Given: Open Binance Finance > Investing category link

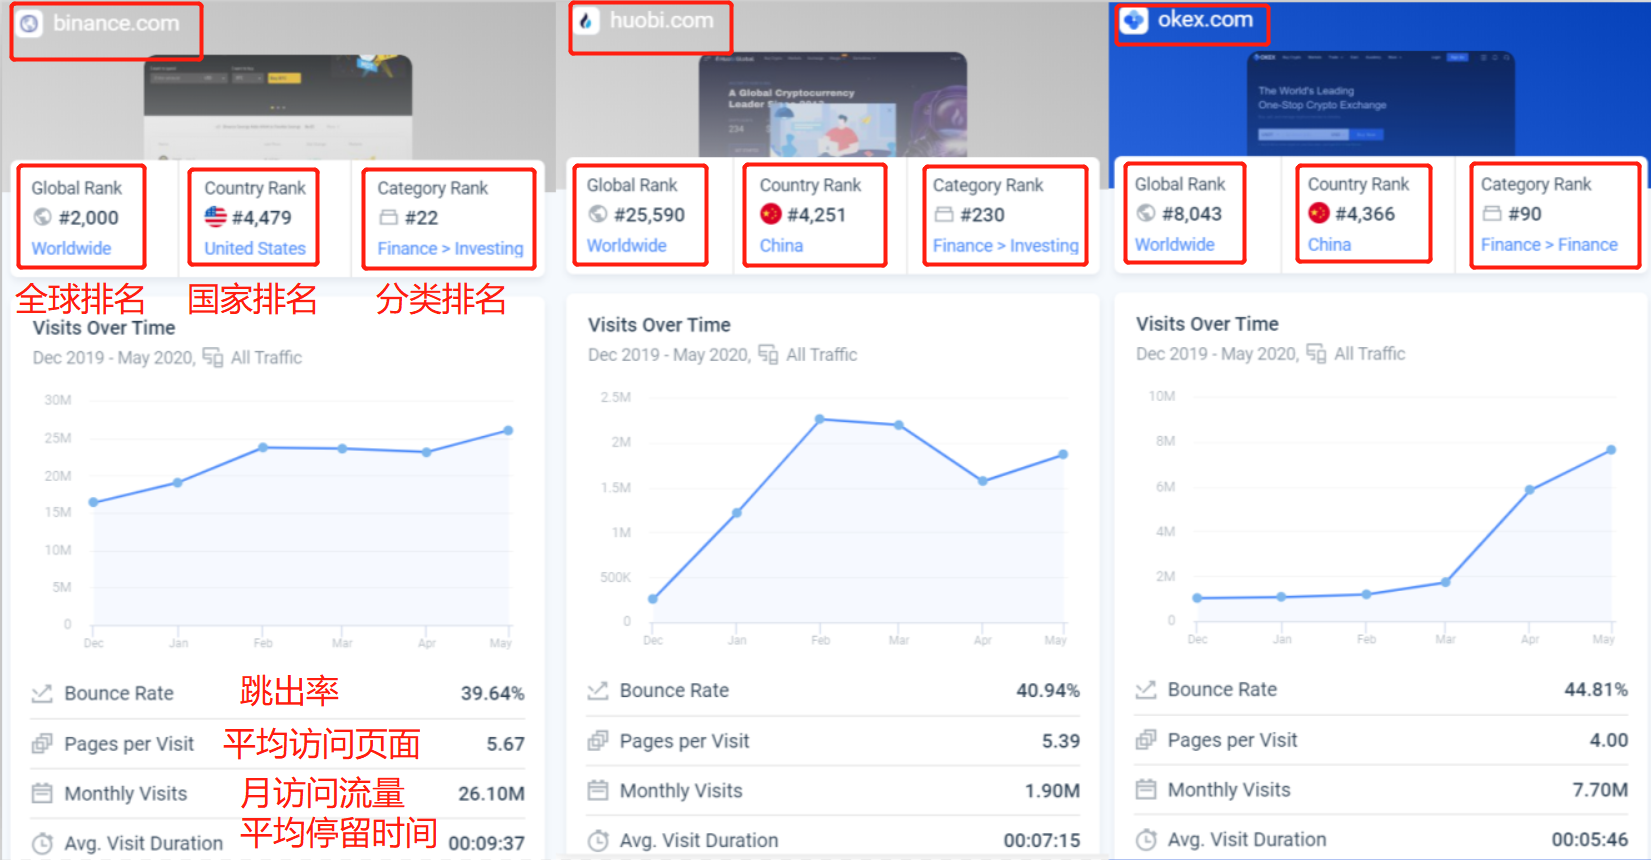Looking at the screenshot, I should pos(450,248).
